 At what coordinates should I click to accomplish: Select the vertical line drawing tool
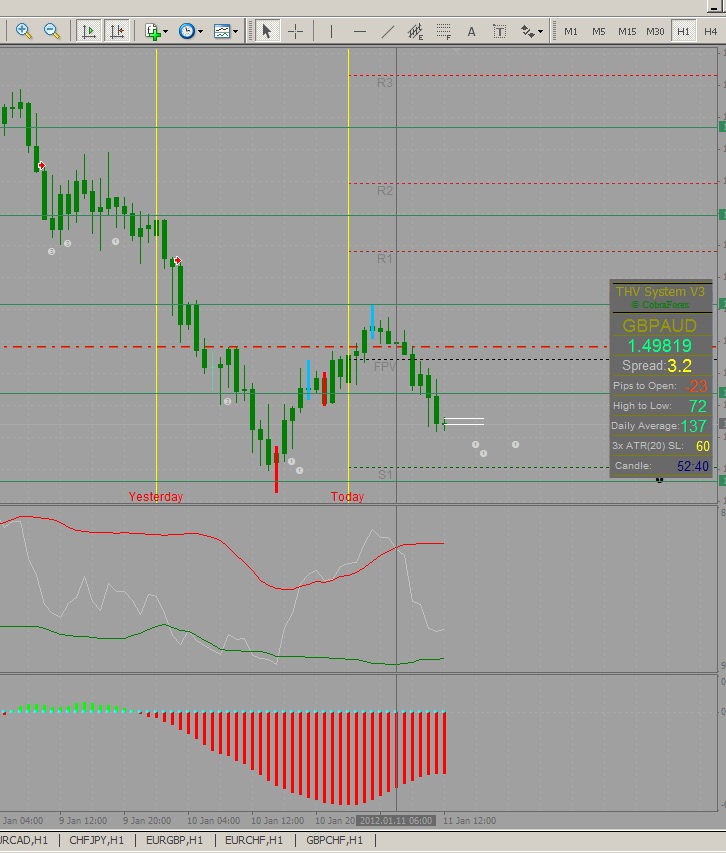click(331, 31)
